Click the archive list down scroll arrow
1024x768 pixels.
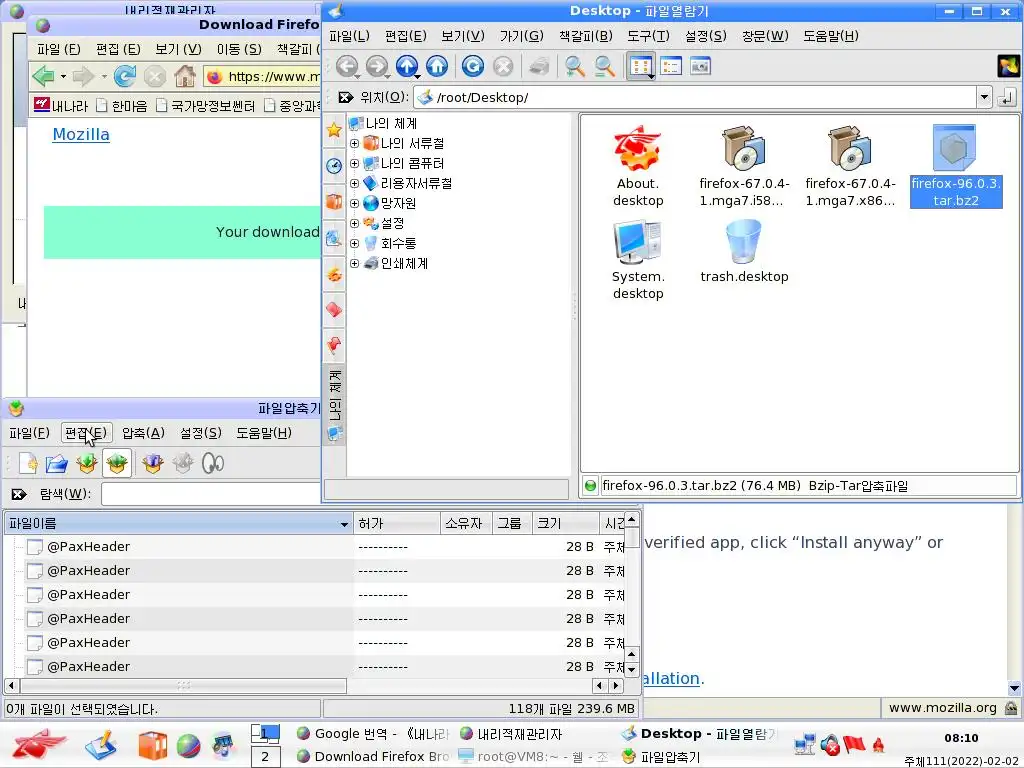(631, 669)
